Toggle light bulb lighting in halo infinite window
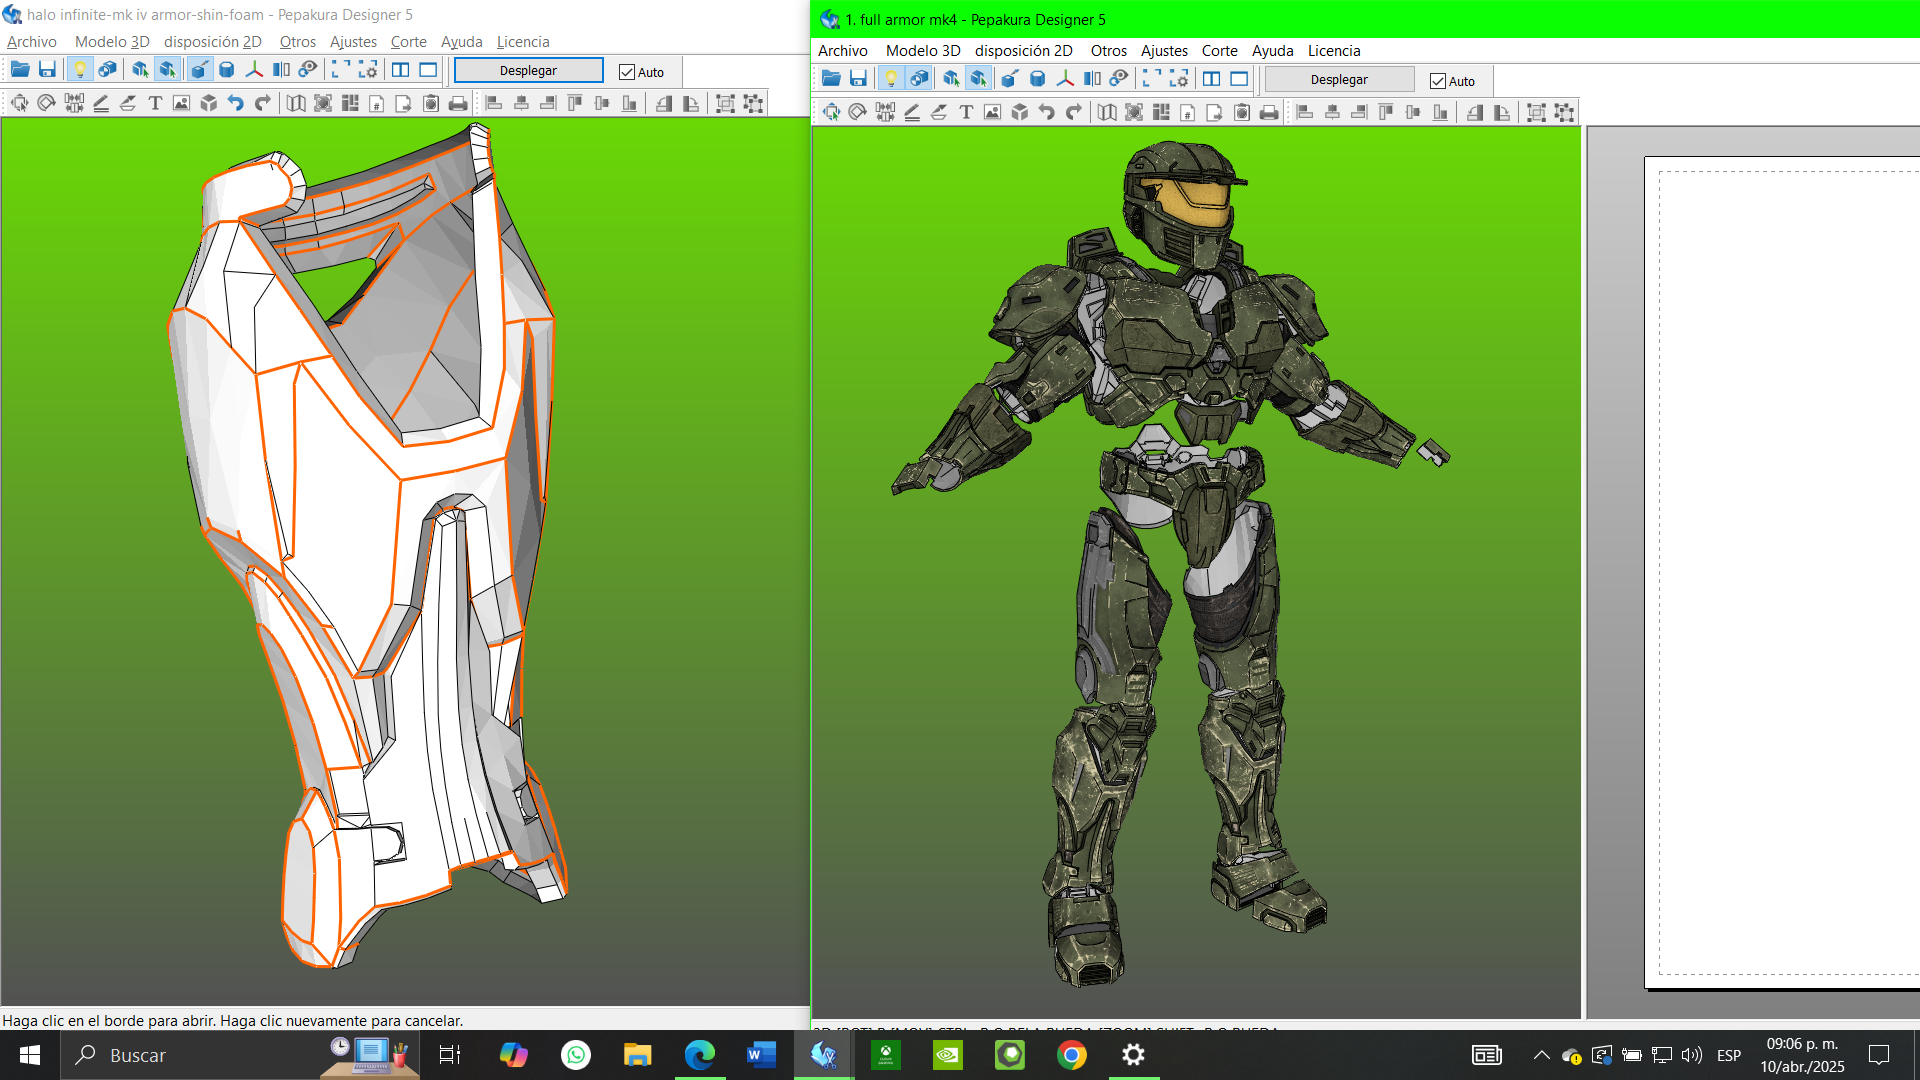This screenshot has width=1920, height=1080. click(80, 70)
